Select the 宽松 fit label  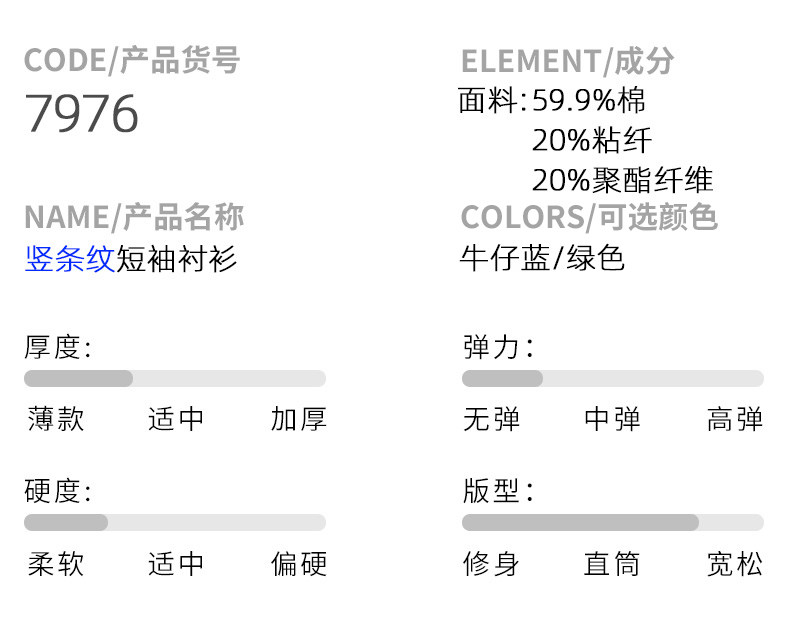click(734, 564)
